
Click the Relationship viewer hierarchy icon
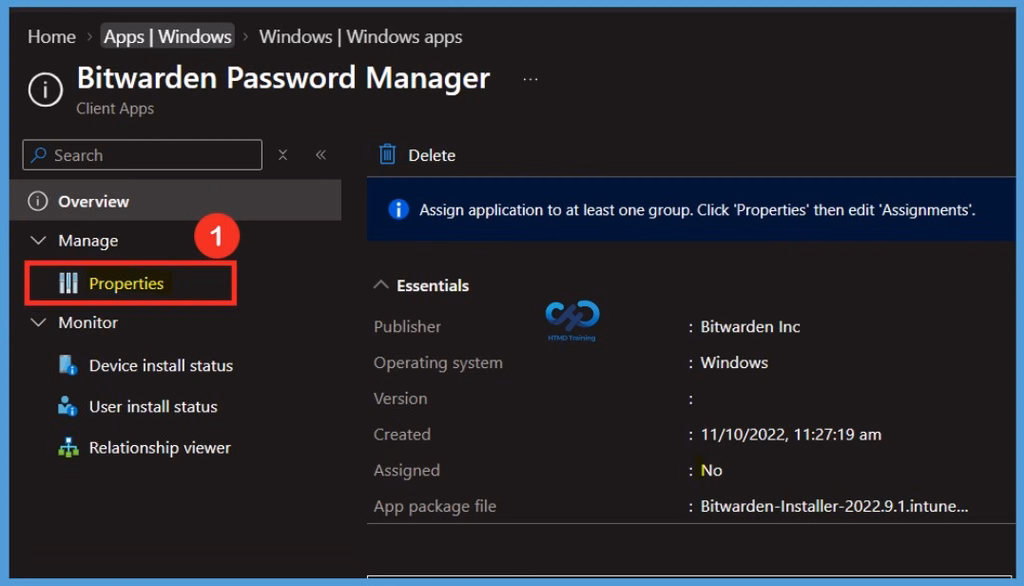[68, 448]
